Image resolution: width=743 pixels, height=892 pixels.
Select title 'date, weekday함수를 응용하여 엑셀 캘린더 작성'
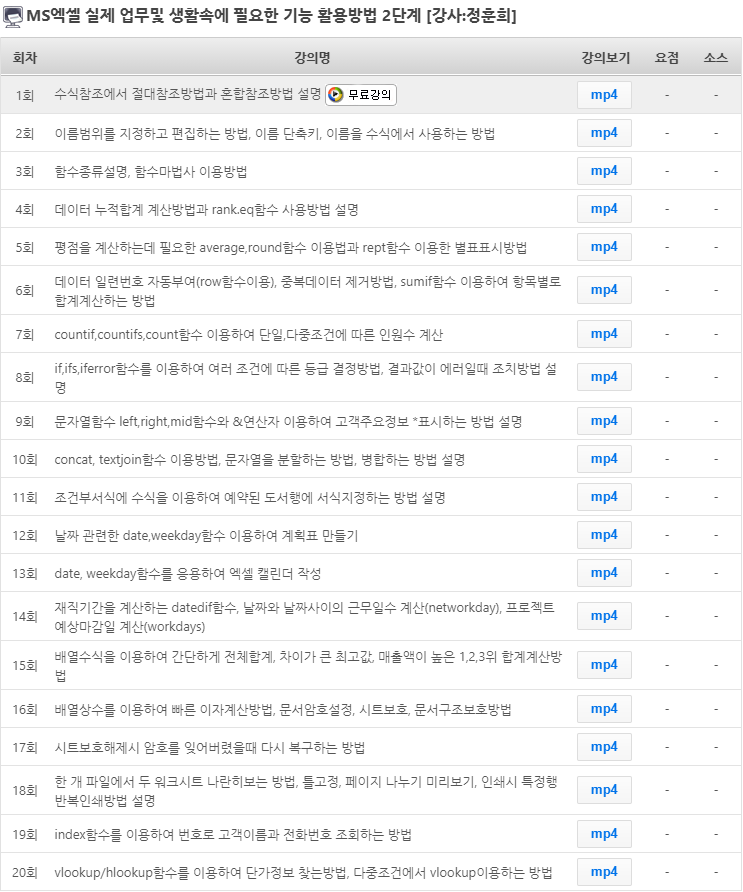click(x=188, y=574)
